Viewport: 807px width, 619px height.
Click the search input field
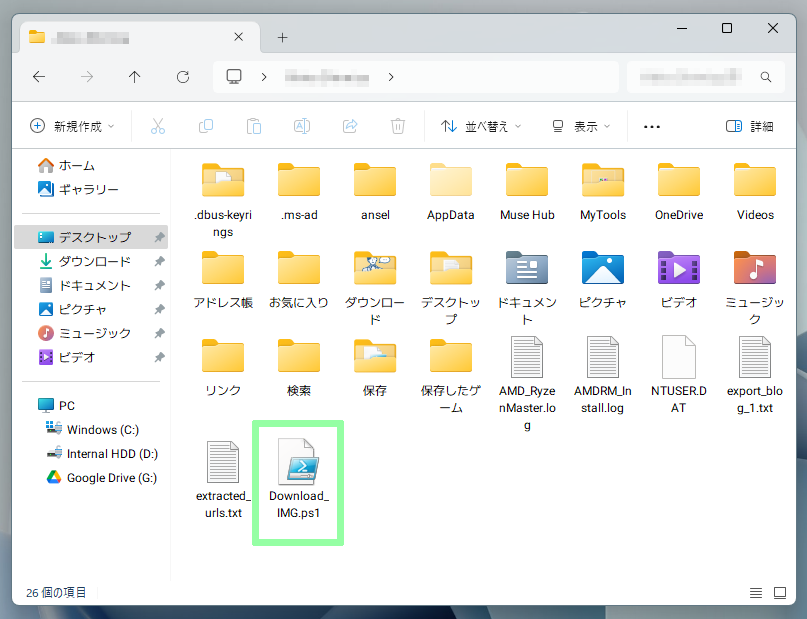pyautogui.click(x=700, y=77)
